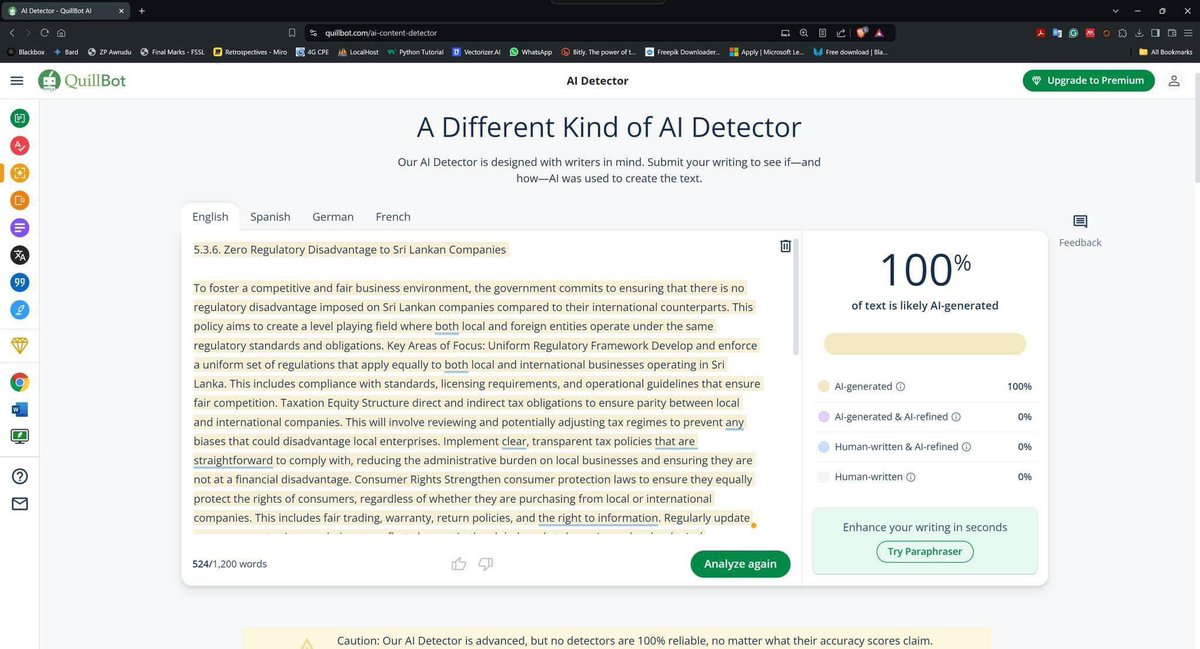
Task: Click the Upgrade to Premium button
Action: click(1088, 80)
